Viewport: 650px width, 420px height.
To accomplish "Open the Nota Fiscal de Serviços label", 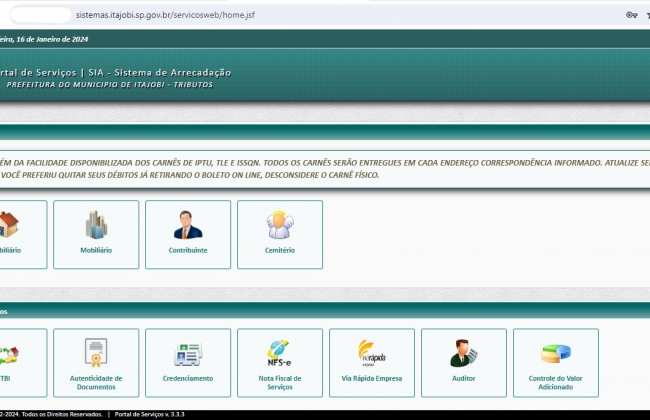I will pyautogui.click(x=280, y=382).
